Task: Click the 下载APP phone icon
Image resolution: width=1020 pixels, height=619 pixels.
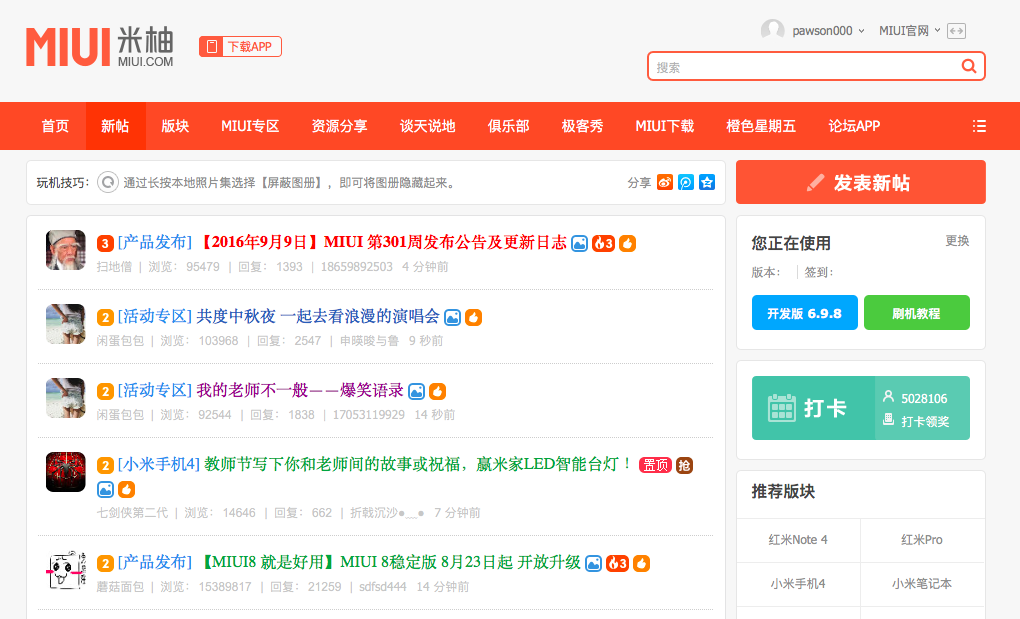Action: coord(211,47)
